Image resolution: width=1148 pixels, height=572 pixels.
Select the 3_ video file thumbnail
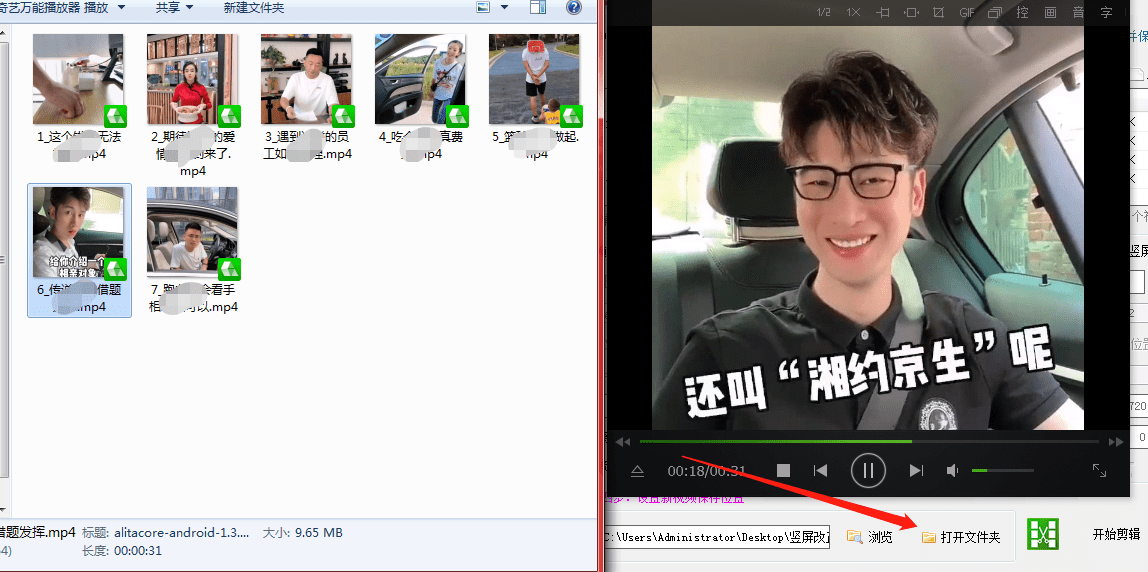[x=308, y=97]
